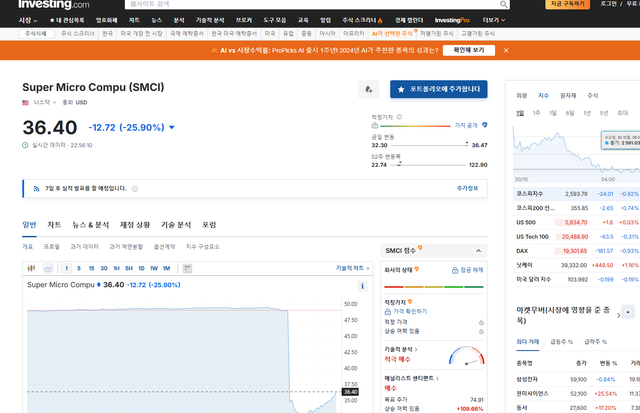Viewport: 640px width, 413px height.
Task: Select the area chart type icon
Action: [46, 268]
